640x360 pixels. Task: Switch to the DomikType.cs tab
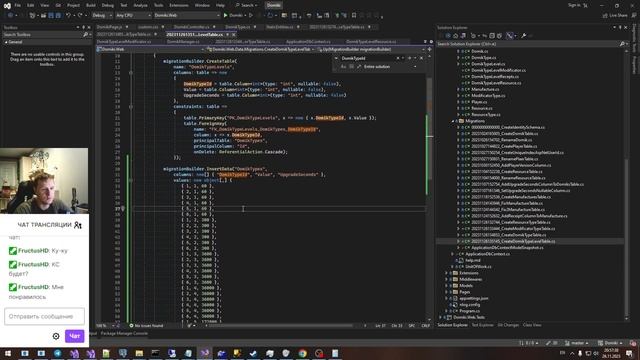pos(238,27)
